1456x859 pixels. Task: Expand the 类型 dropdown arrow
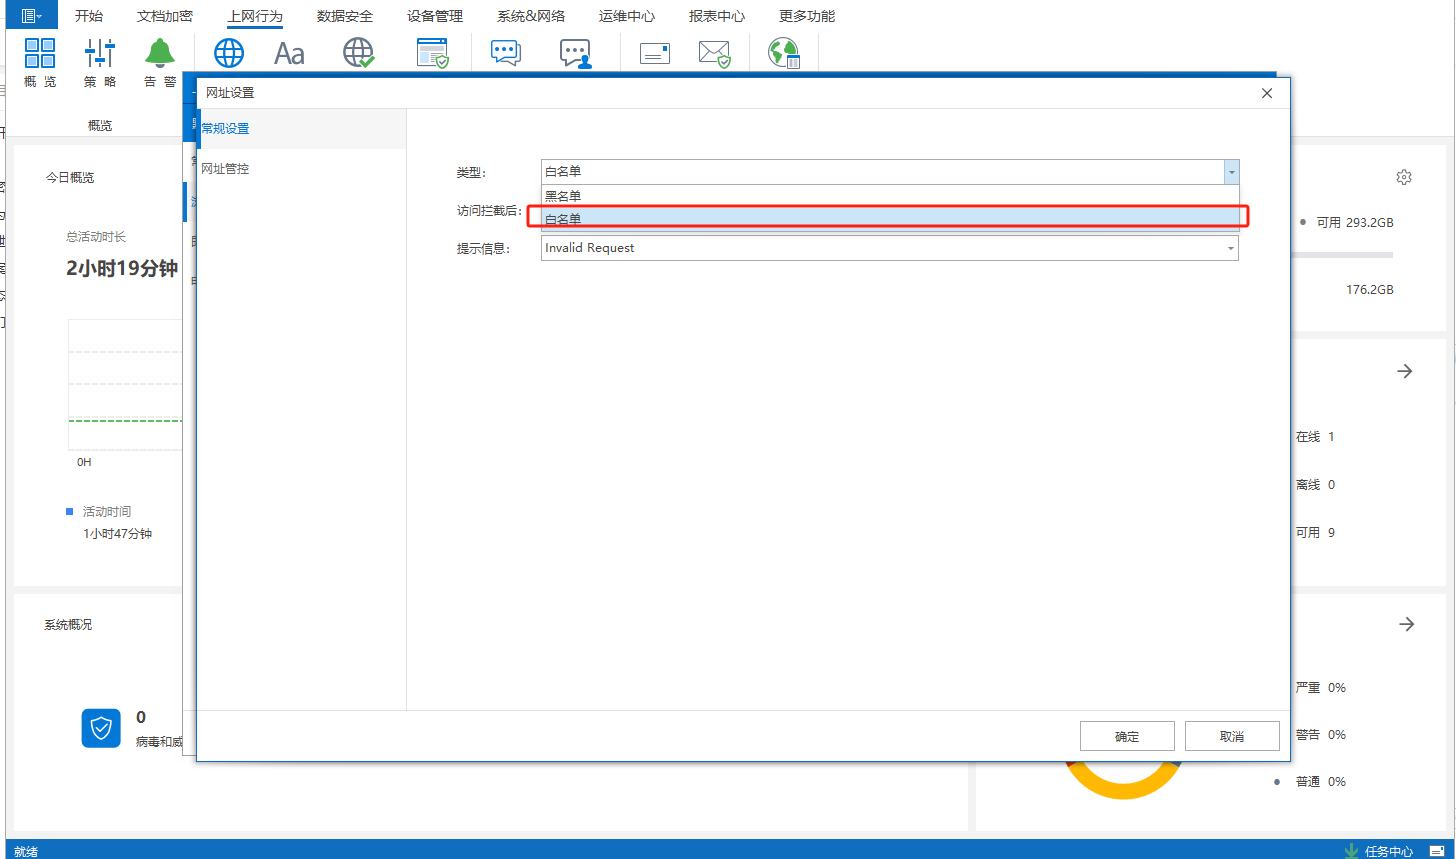[1231, 172]
